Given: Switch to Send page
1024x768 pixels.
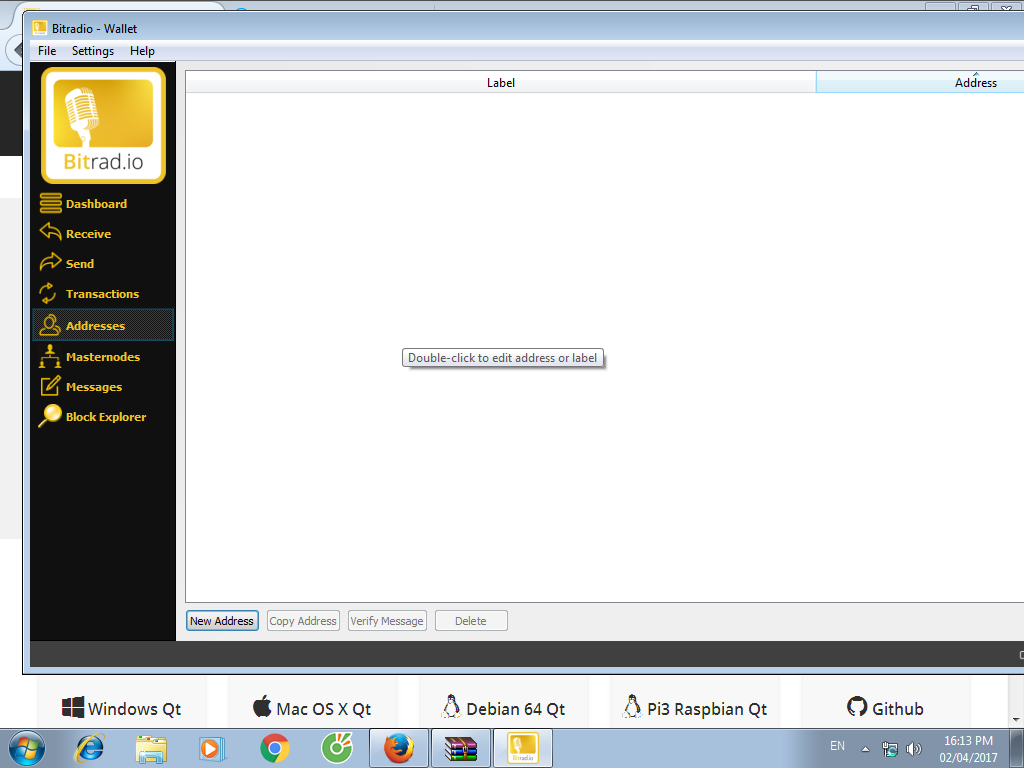Looking at the screenshot, I should (80, 264).
